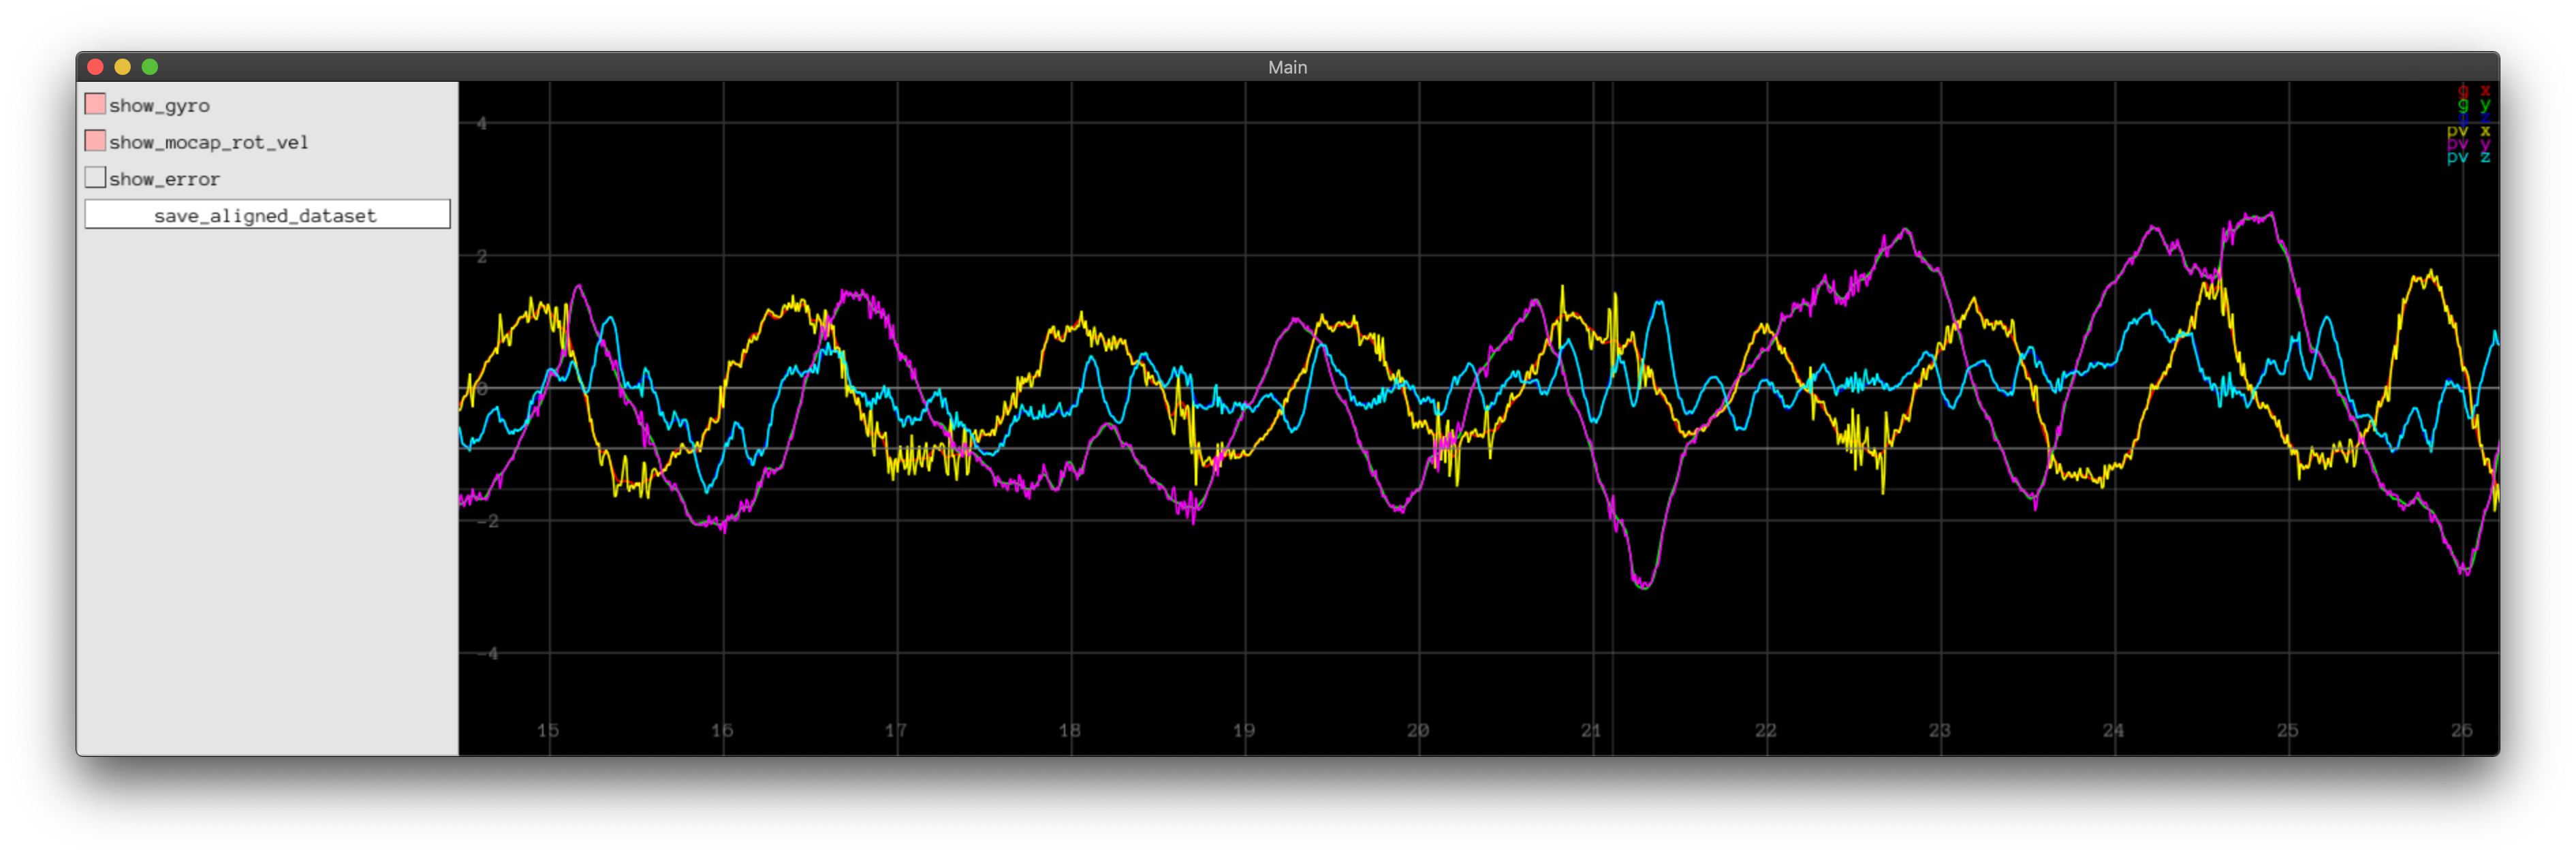Viewport: 2576px width, 857px height.
Task: Click the y-axis tick label 2
Action: click(x=482, y=256)
